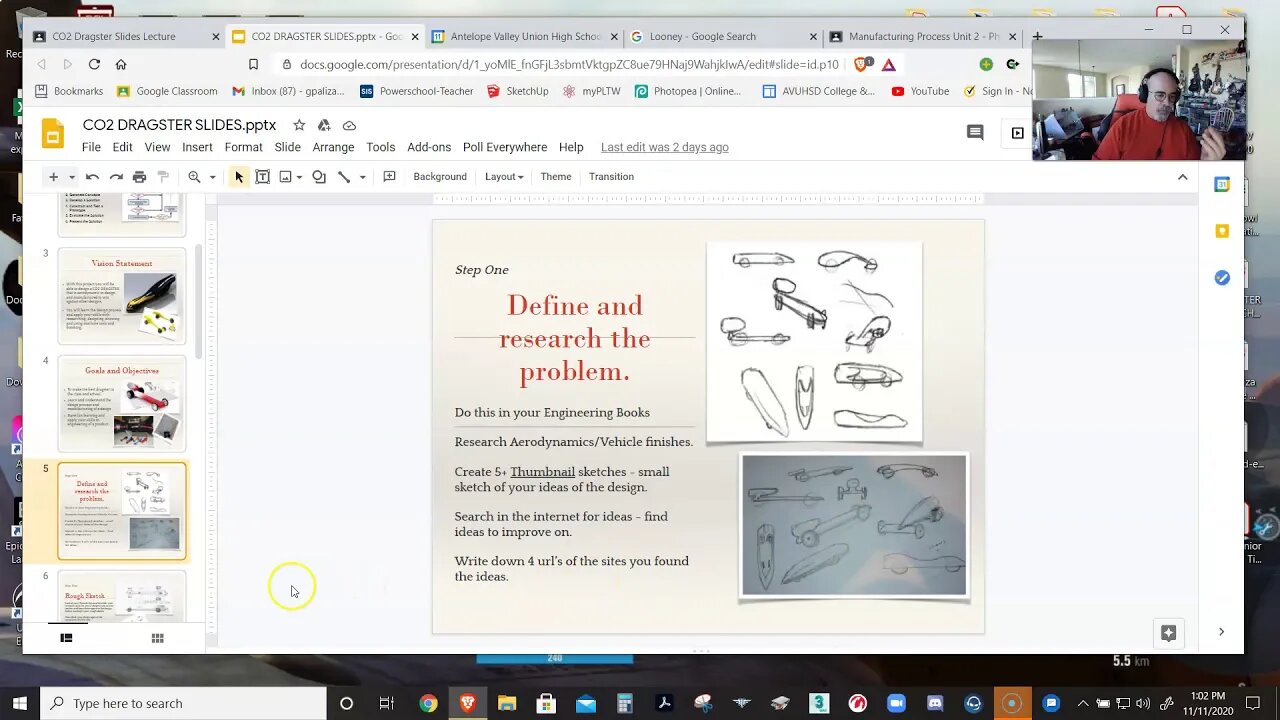Click the Transition button
The image size is (1280, 720).
point(611,177)
